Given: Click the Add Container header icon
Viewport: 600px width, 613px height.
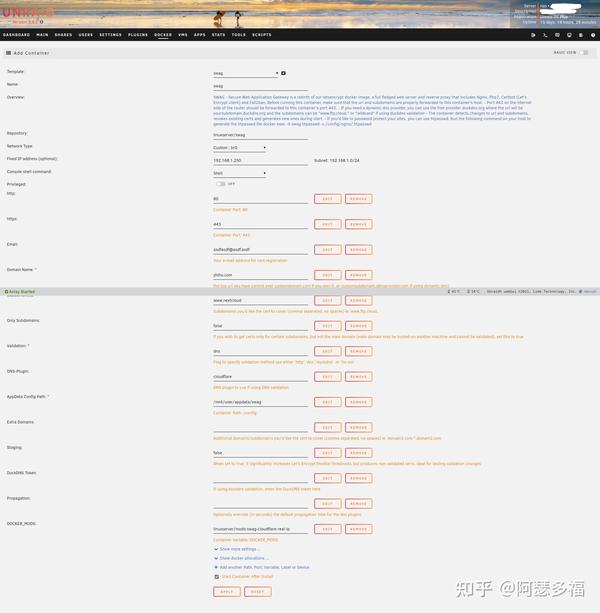Looking at the screenshot, I should pyautogui.click(x=8, y=53).
